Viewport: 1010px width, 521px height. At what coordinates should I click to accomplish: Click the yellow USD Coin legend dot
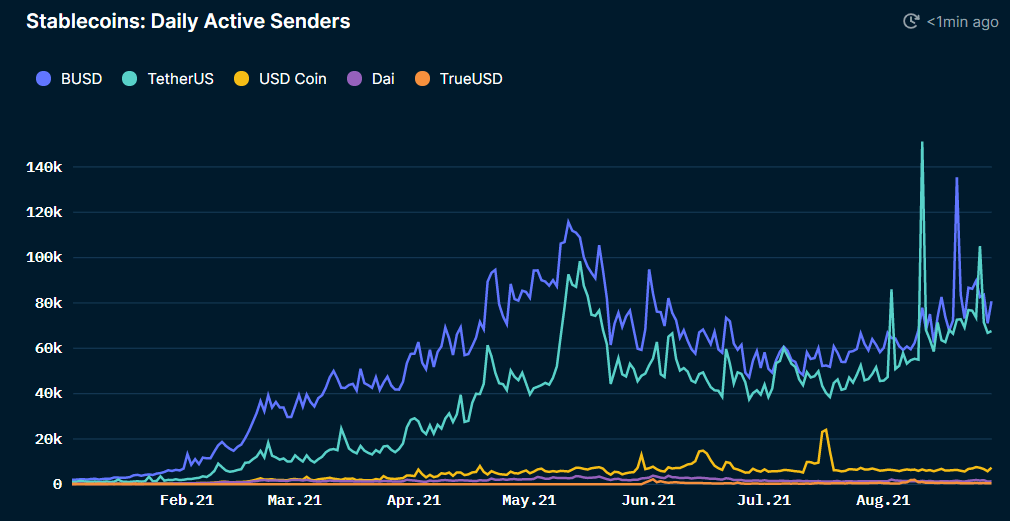[x=241, y=79]
